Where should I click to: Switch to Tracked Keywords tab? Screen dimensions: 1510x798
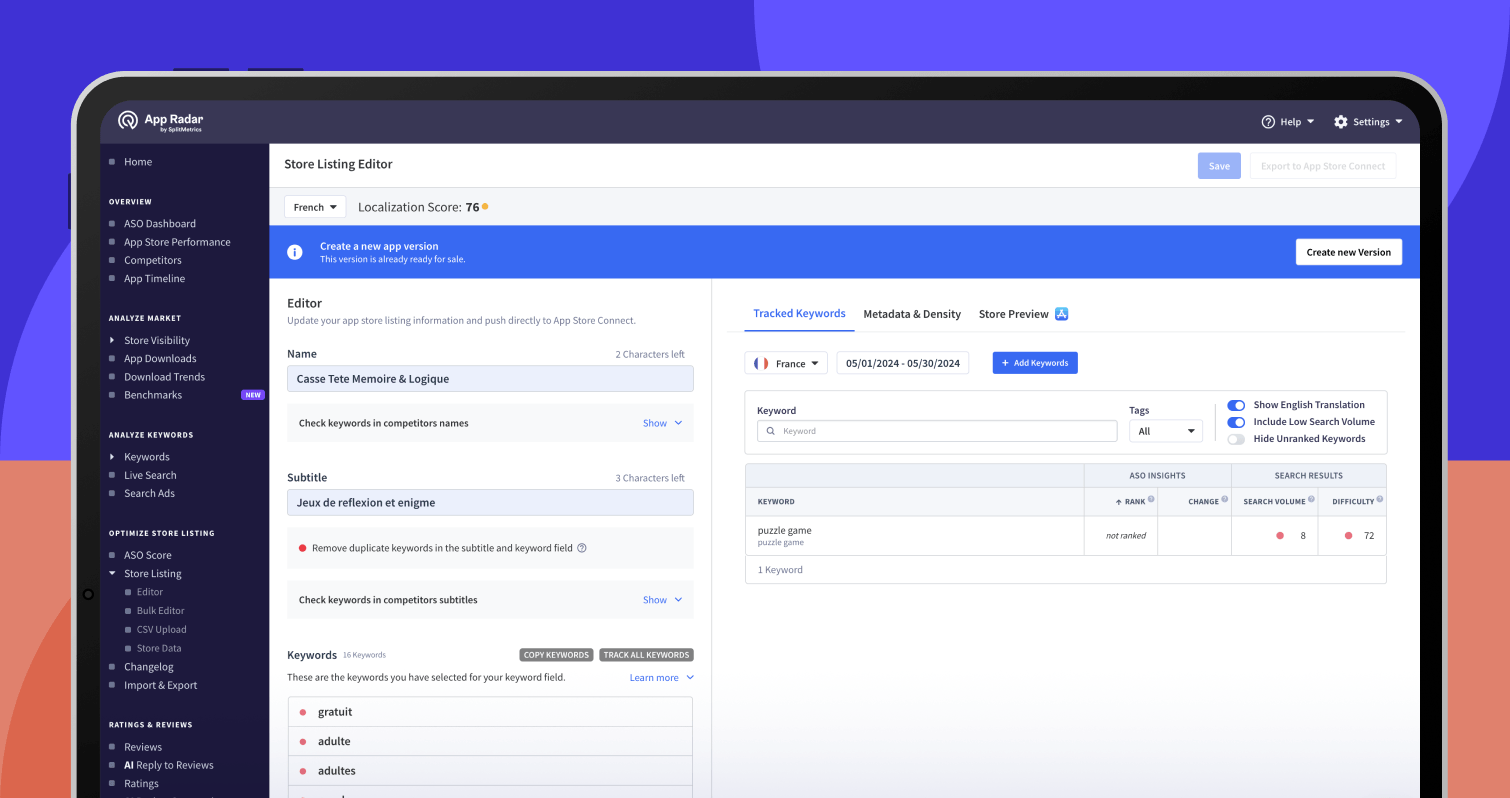799,314
